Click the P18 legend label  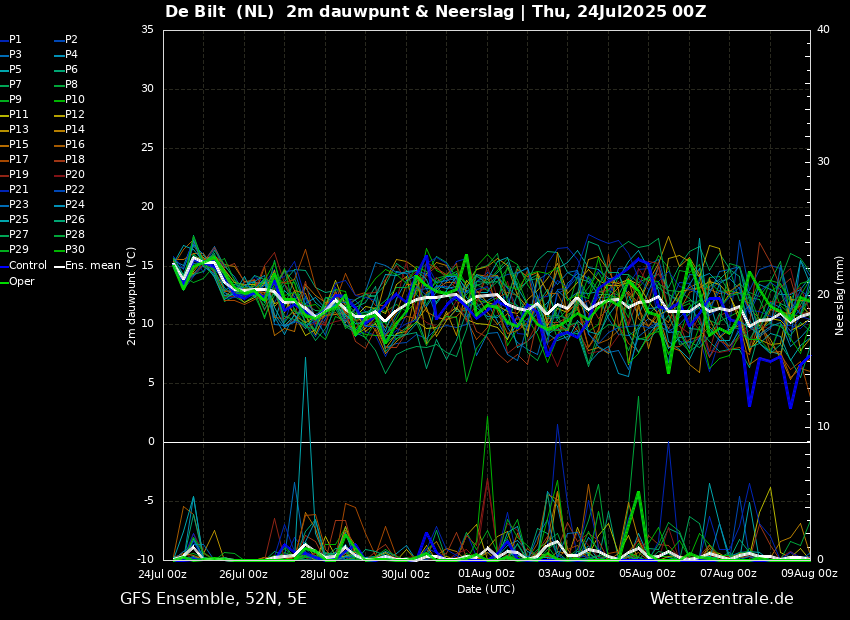(x=75, y=159)
